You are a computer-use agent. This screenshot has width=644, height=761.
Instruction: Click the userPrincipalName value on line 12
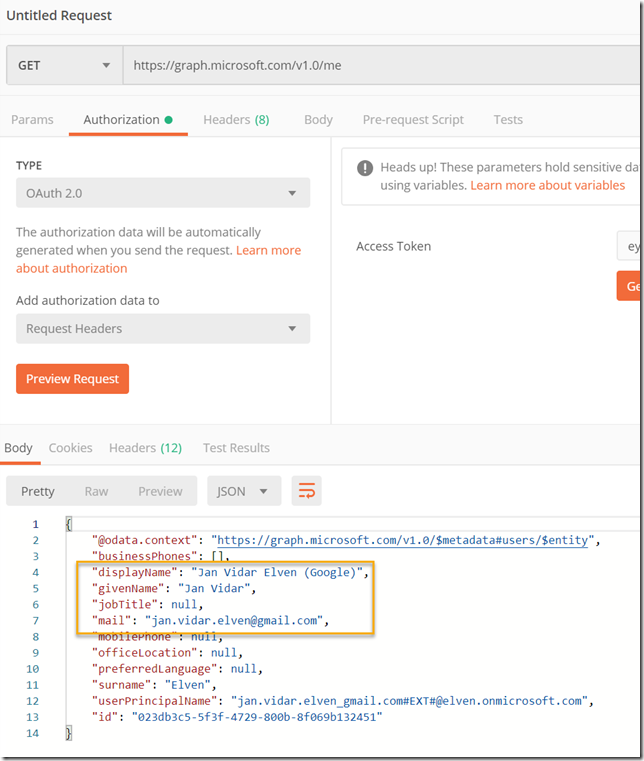pyautogui.click(x=409, y=701)
